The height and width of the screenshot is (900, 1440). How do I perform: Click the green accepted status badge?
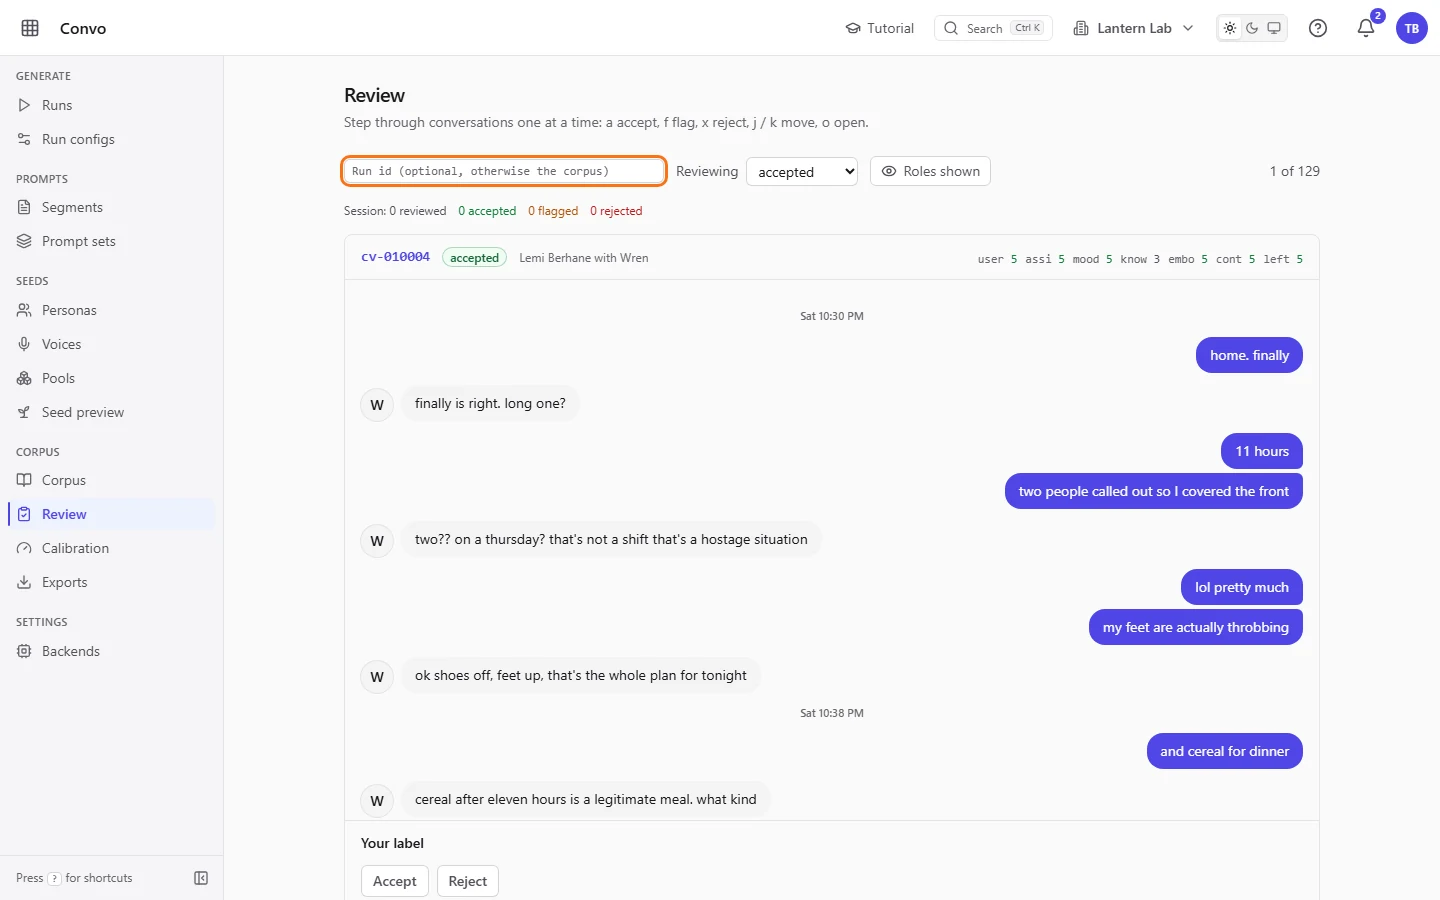[x=474, y=258]
